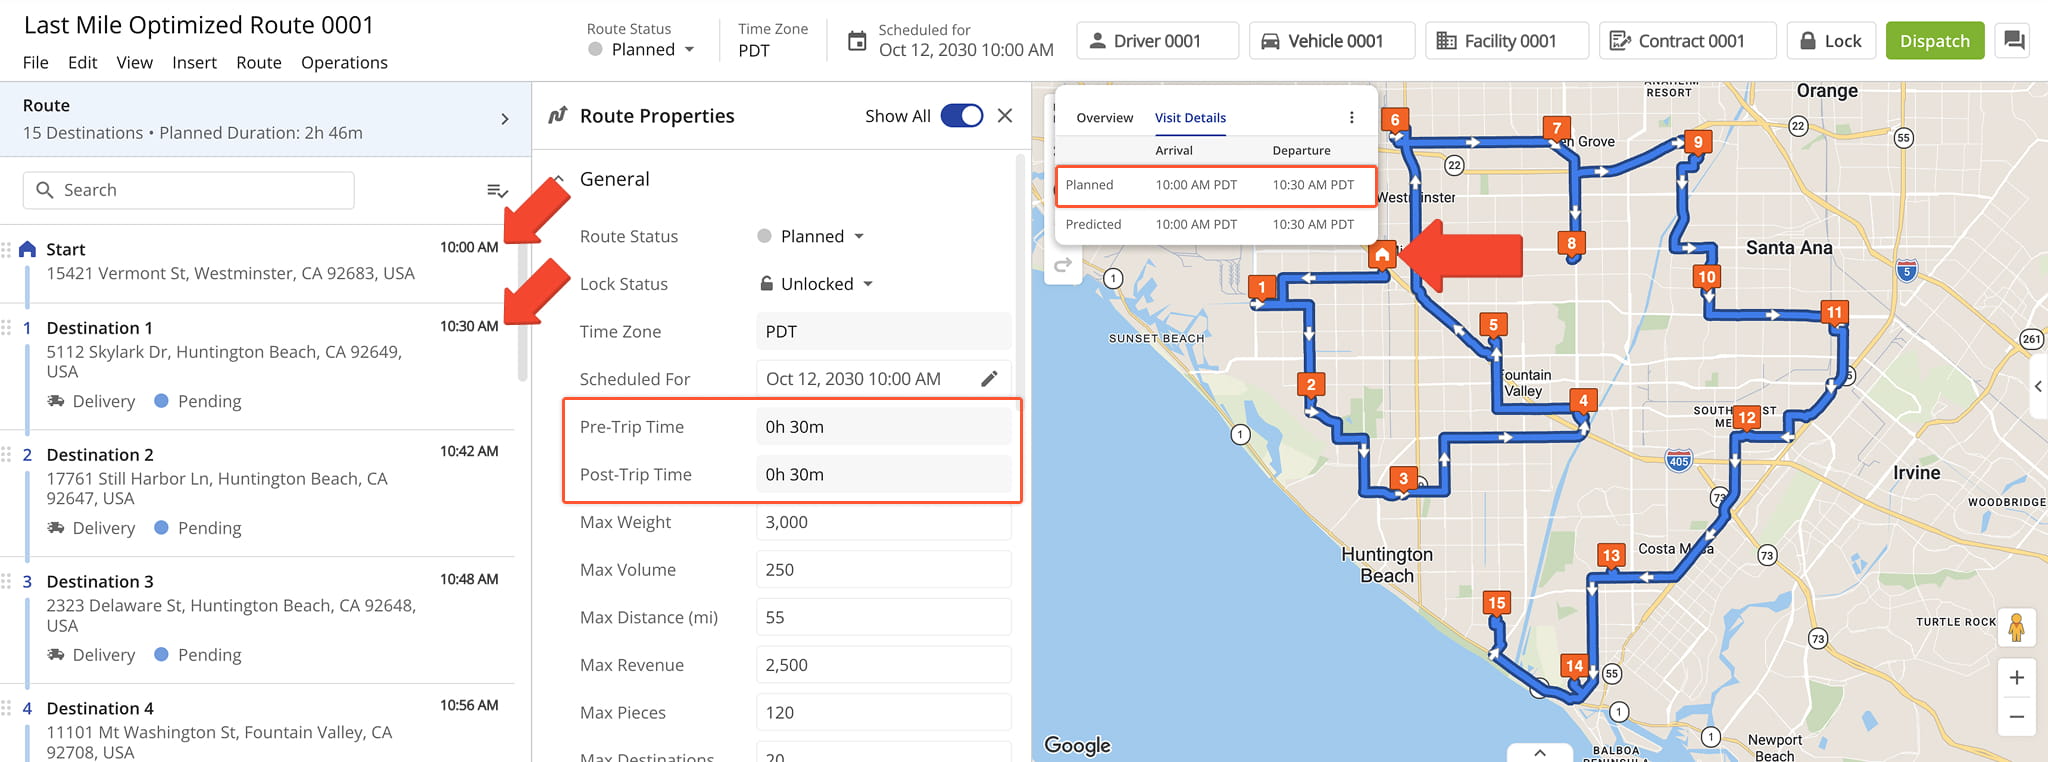Click the Route Properties route icon
The height and width of the screenshot is (762, 2048).
tap(558, 116)
